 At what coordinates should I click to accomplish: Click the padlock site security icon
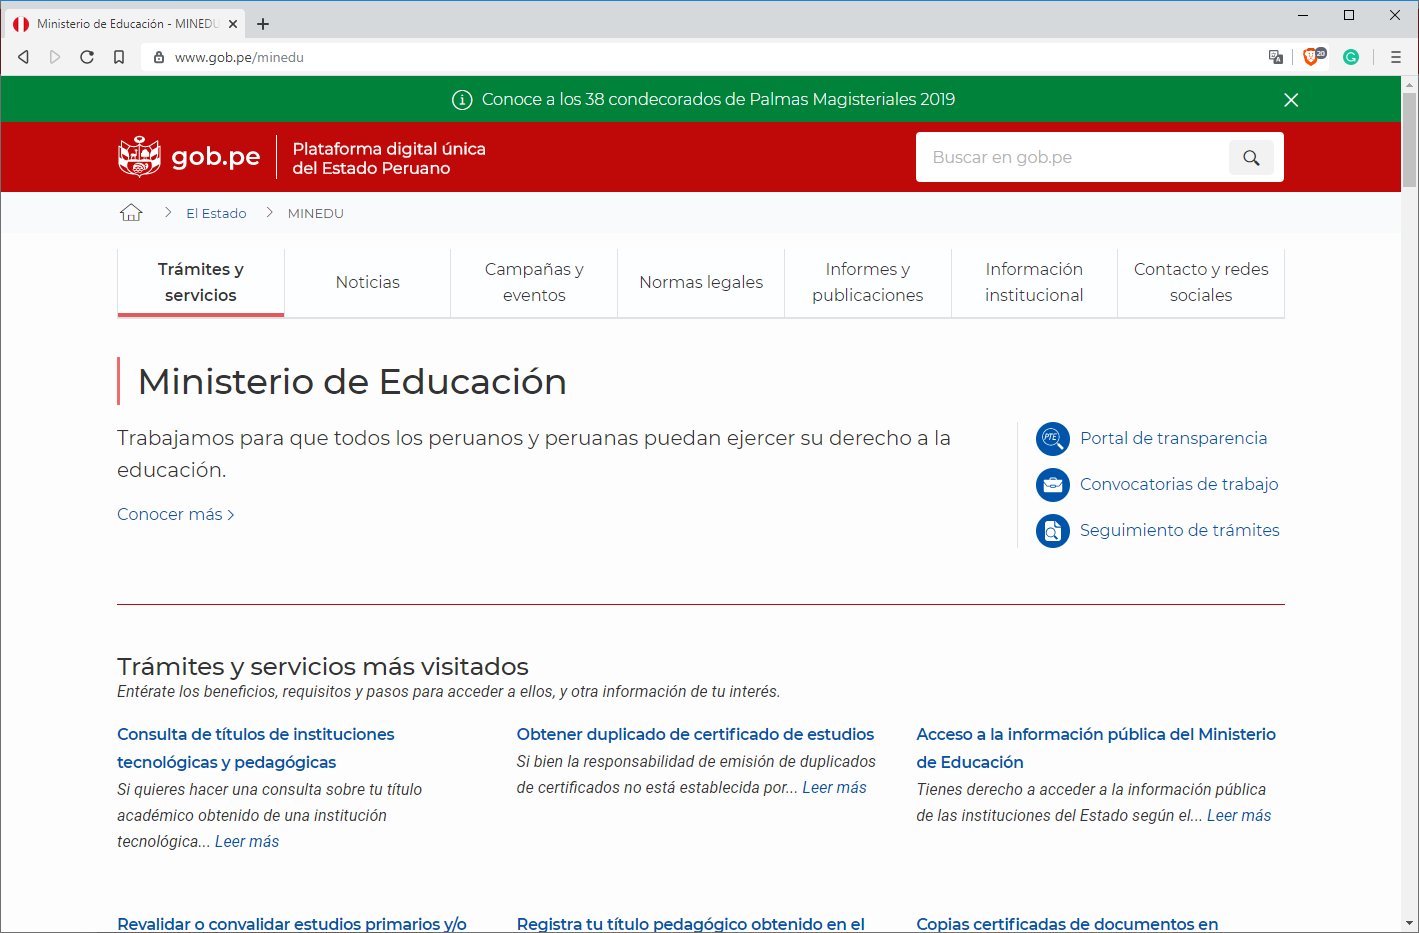[158, 57]
